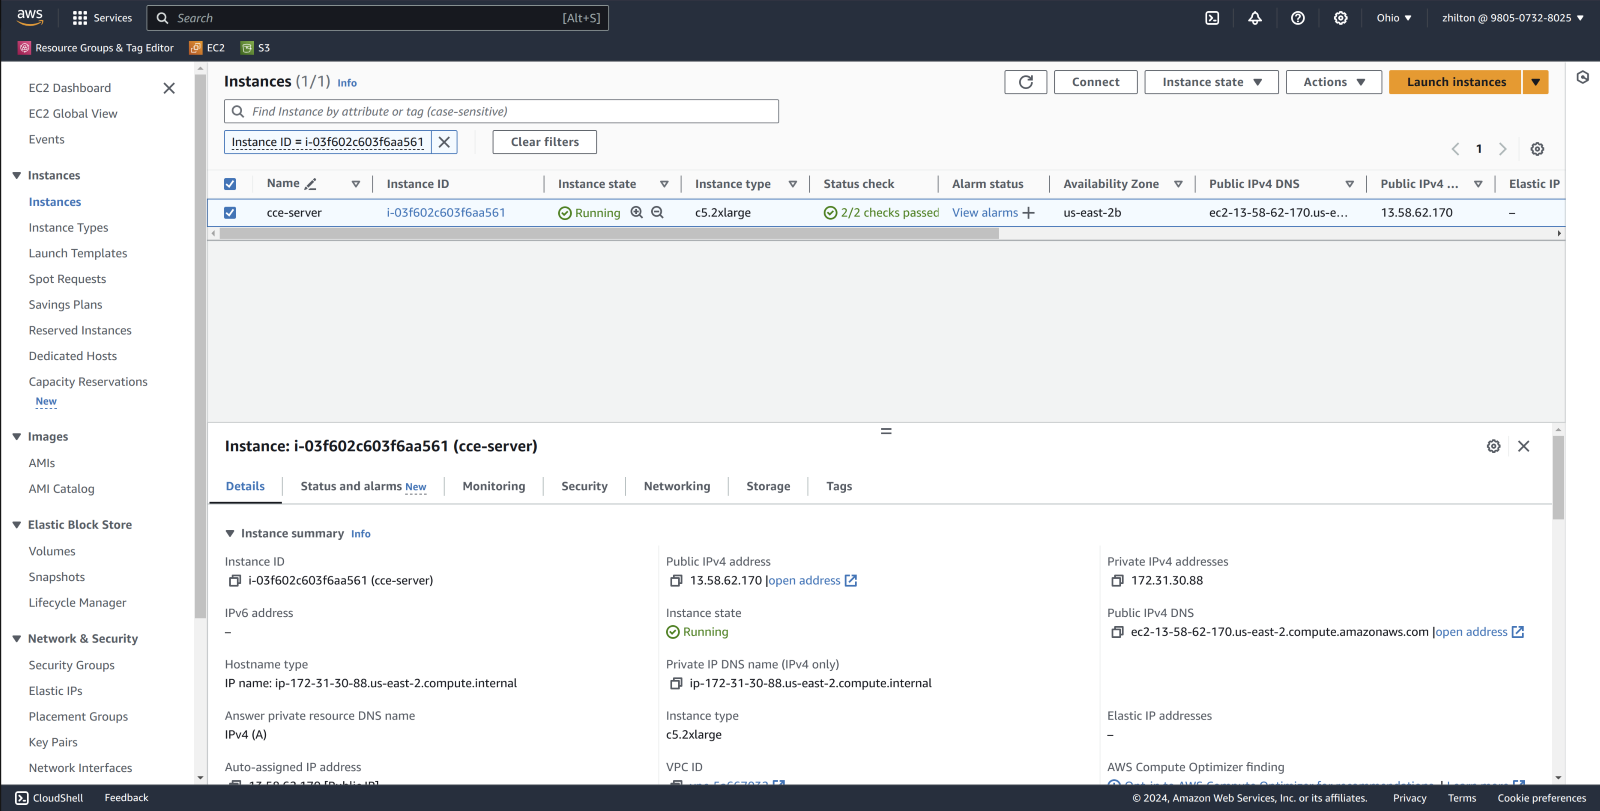Open the zhilton account menu

[1513, 18]
